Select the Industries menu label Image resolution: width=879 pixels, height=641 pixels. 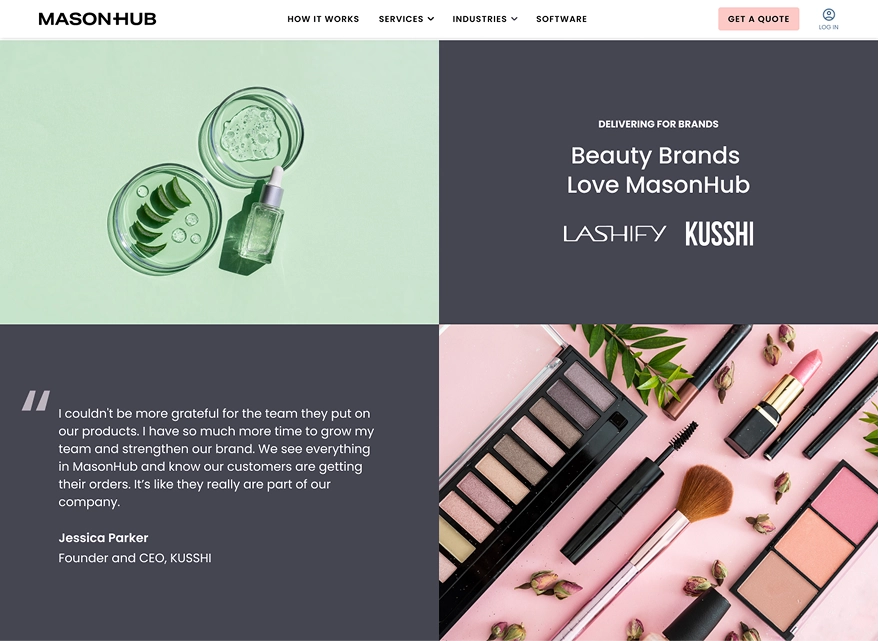[479, 19]
